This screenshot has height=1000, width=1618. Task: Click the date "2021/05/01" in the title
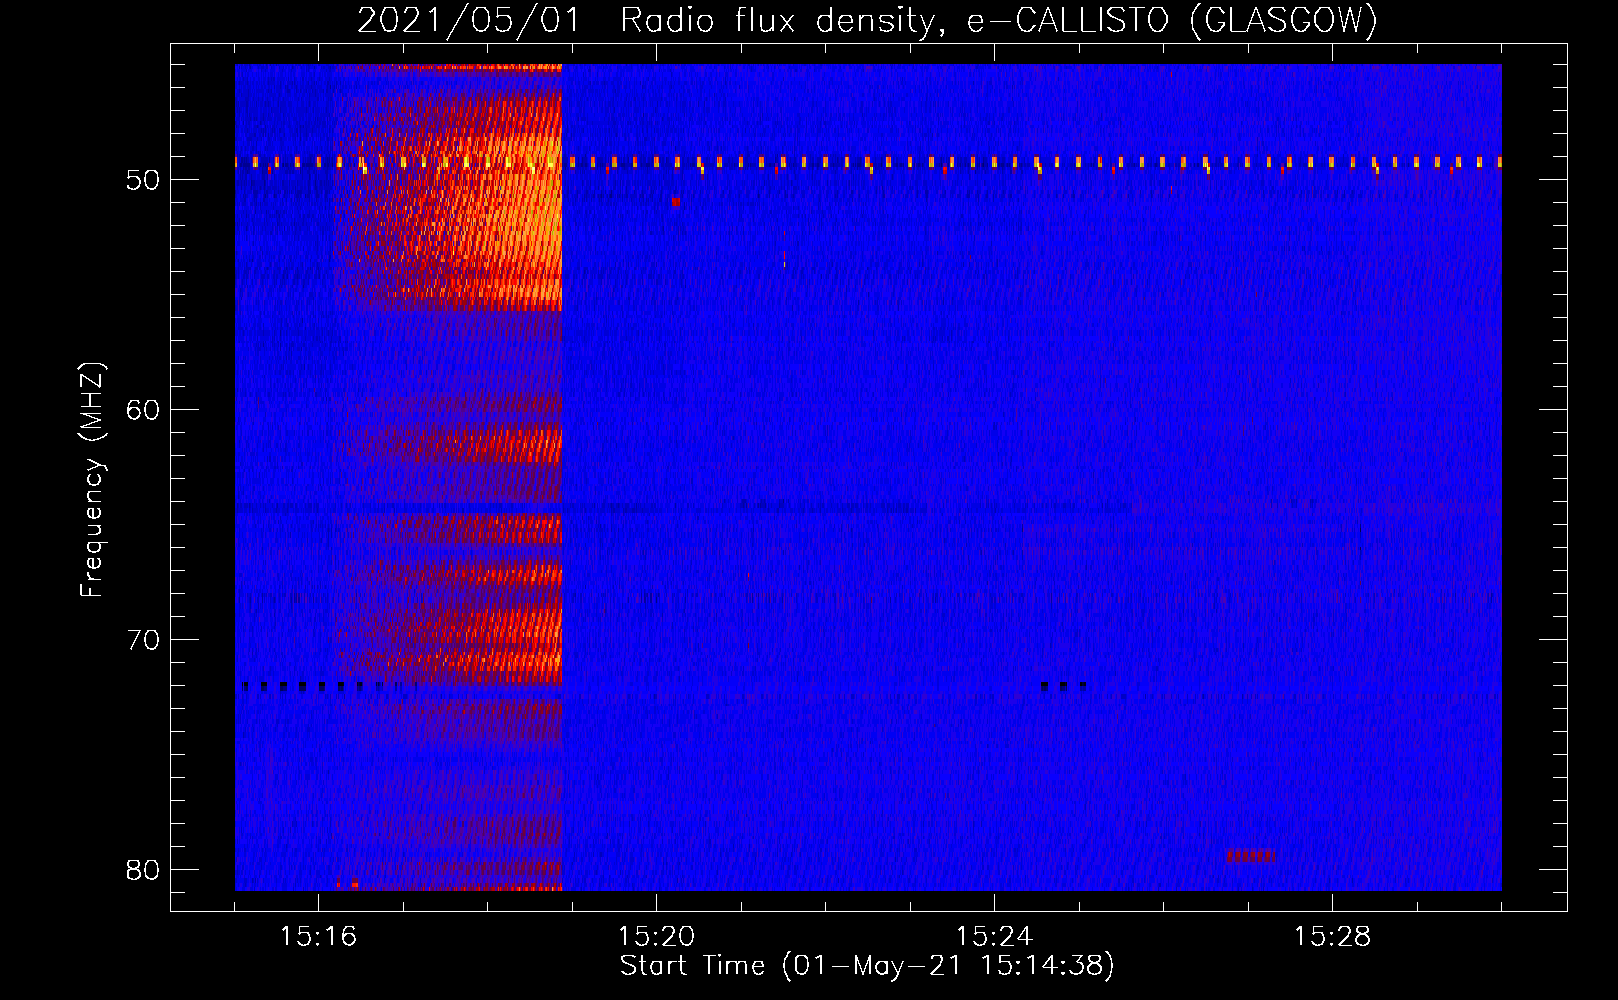(x=469, y=20)
